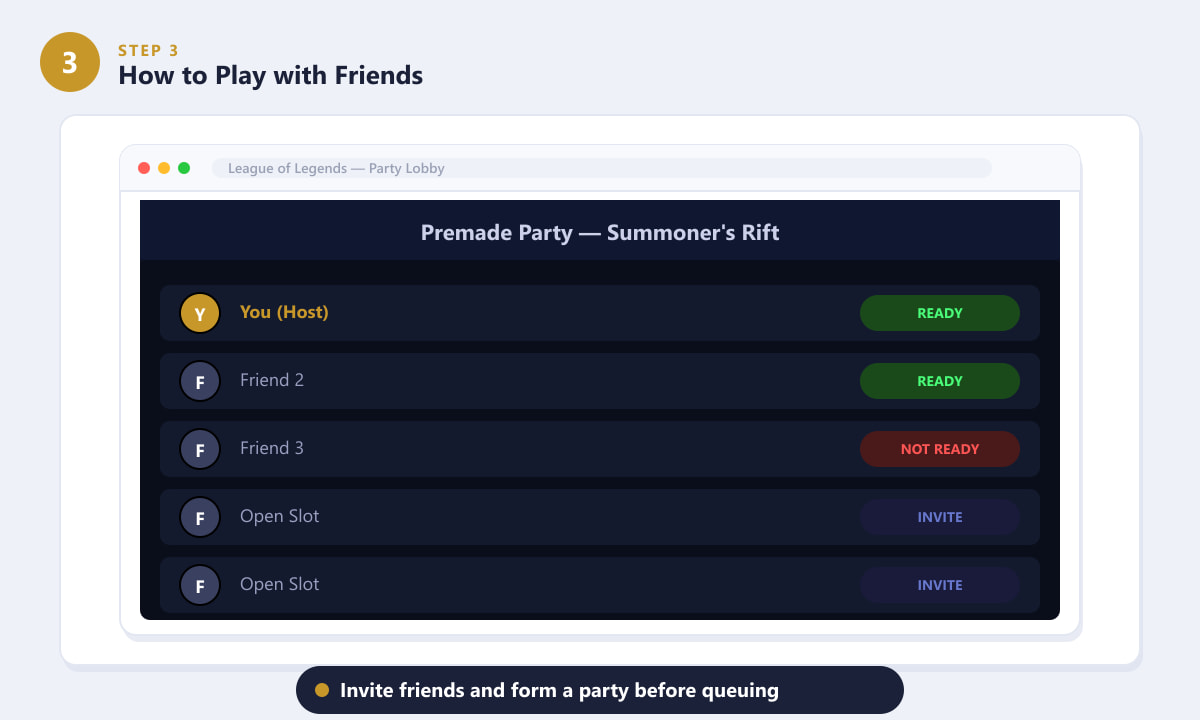
Task: Toggle Friend 3's NOT READY status
Action: point(940,449)
